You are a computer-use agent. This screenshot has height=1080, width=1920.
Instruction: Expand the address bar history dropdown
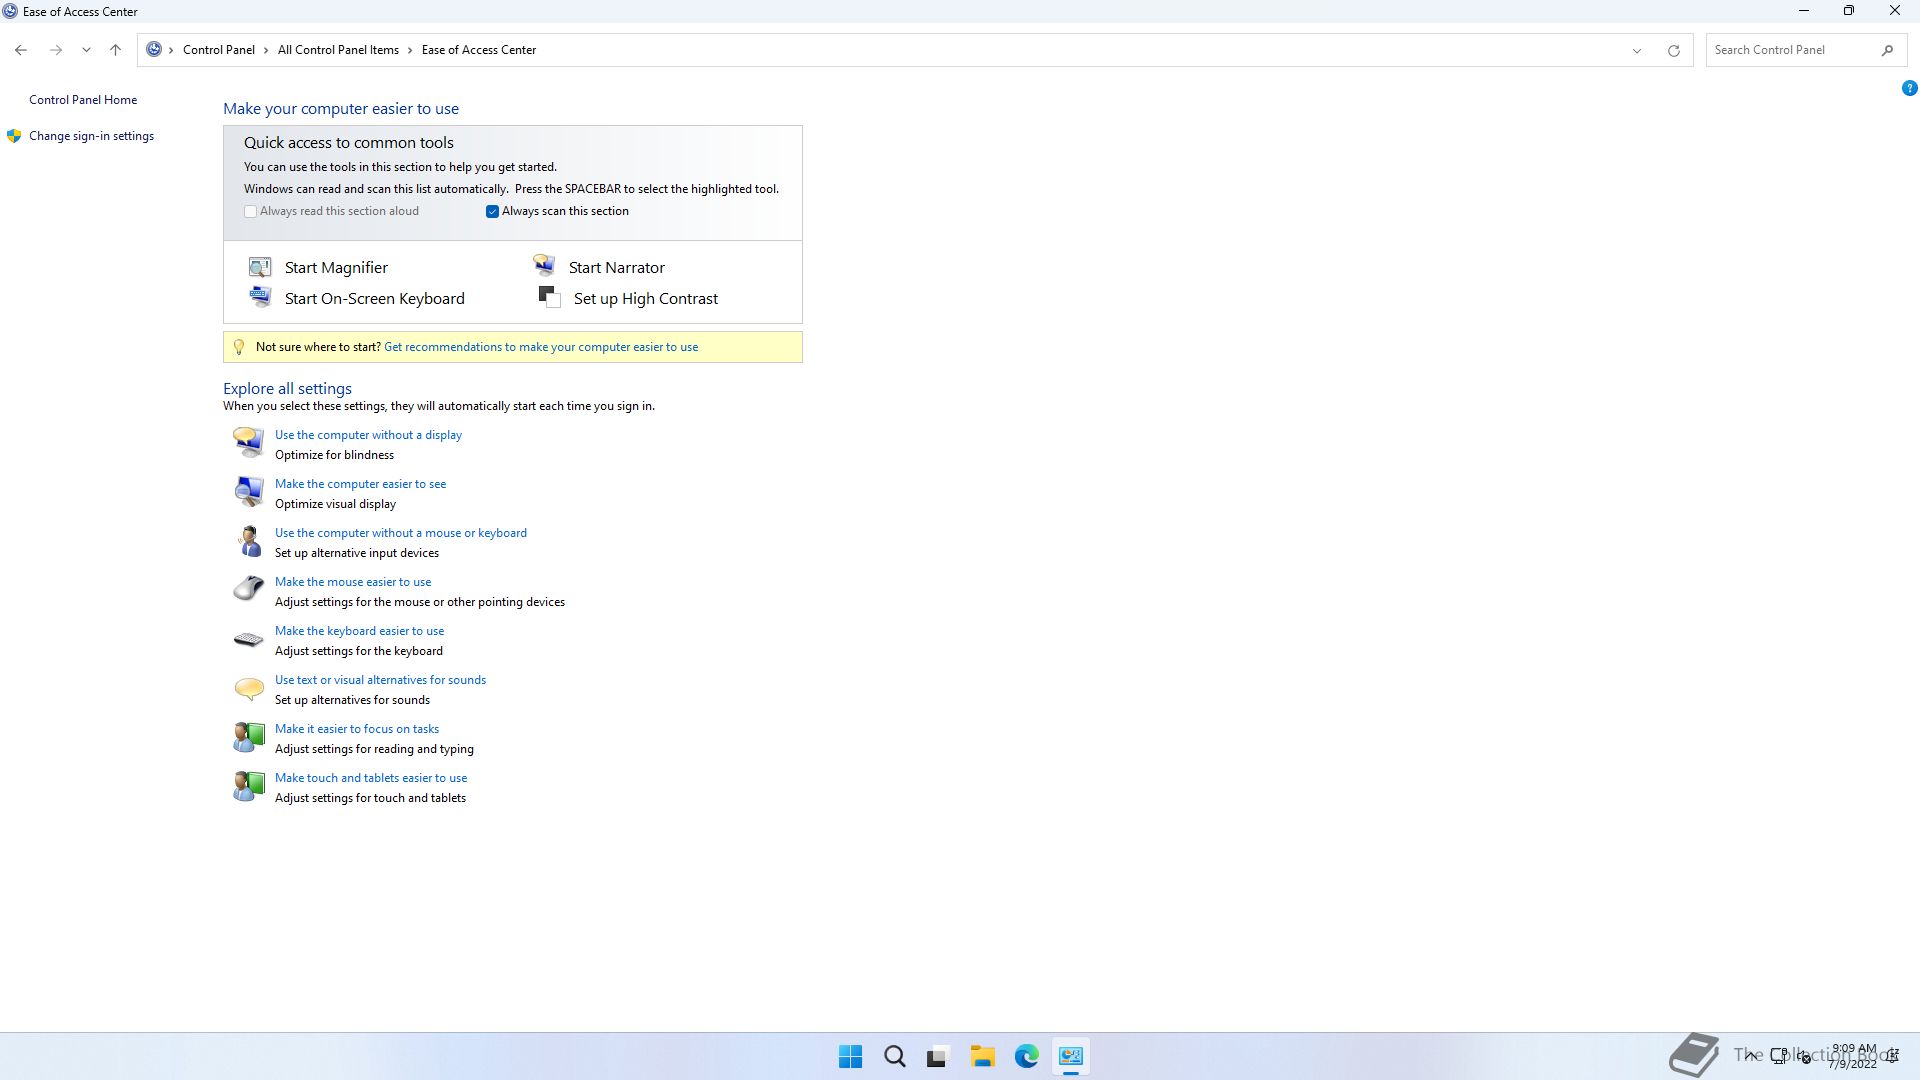(1636, 50)
